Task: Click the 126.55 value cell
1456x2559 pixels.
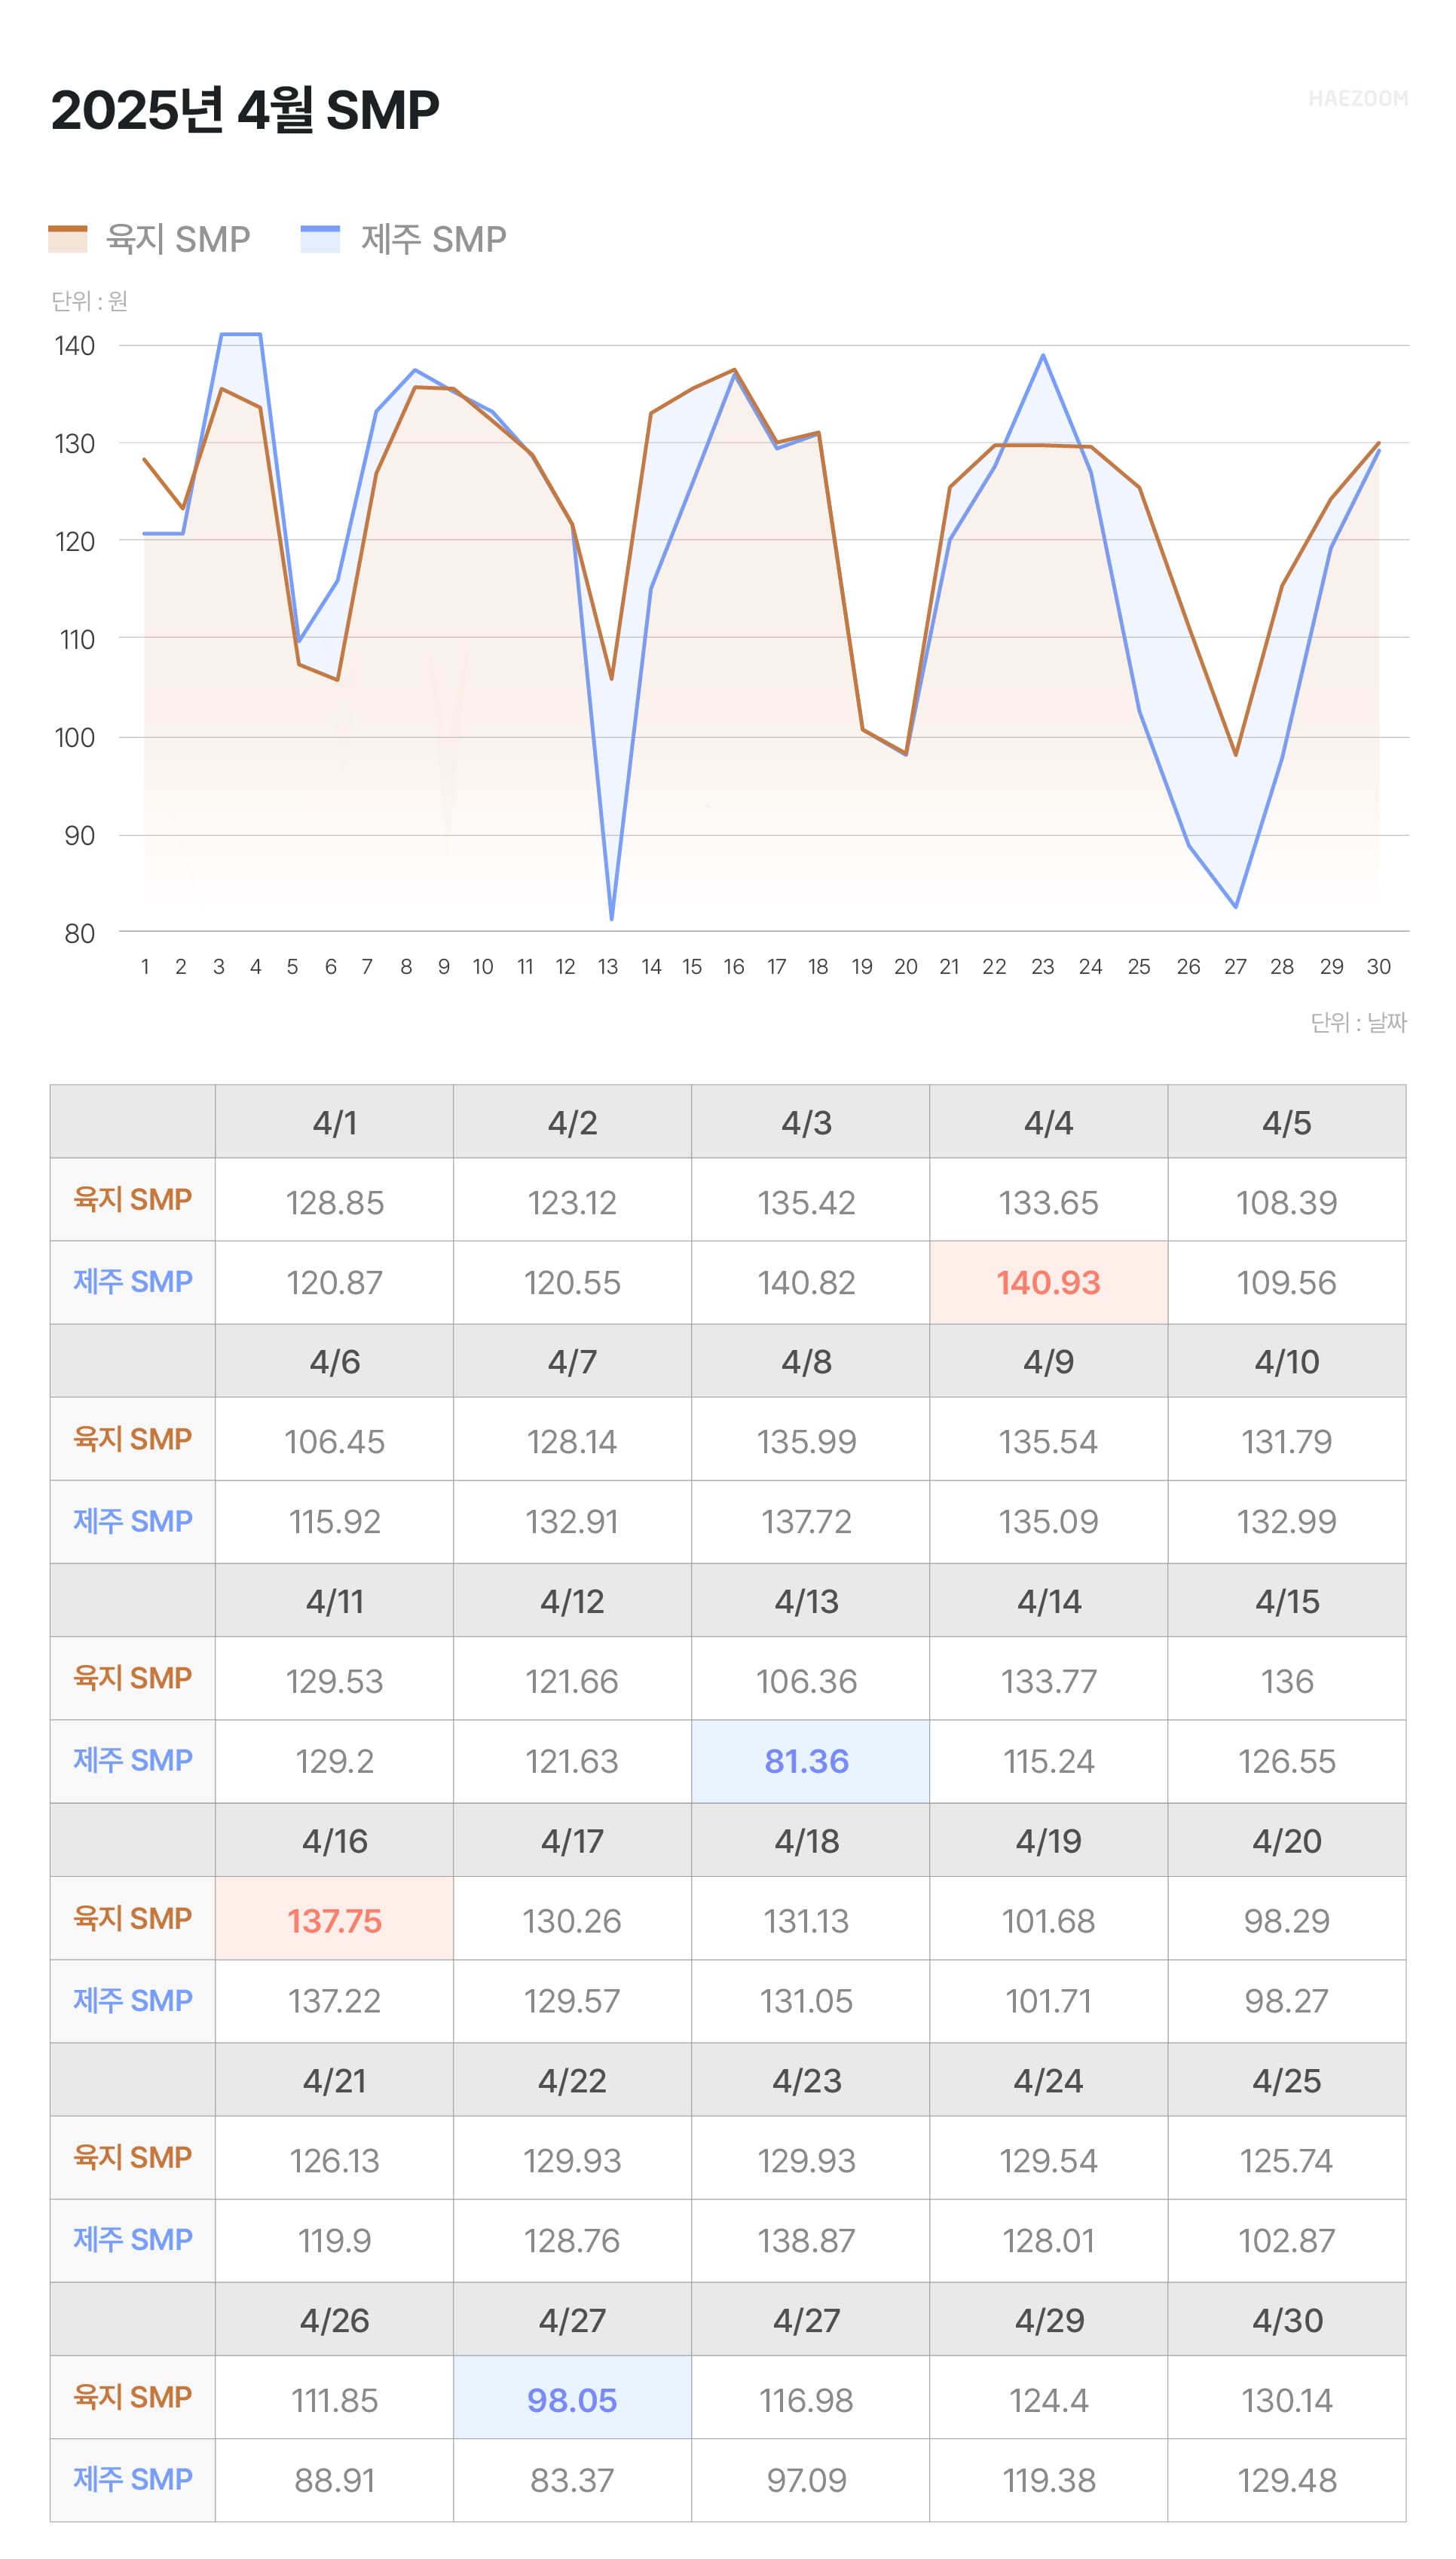Action: (x=1286, y=1762)
